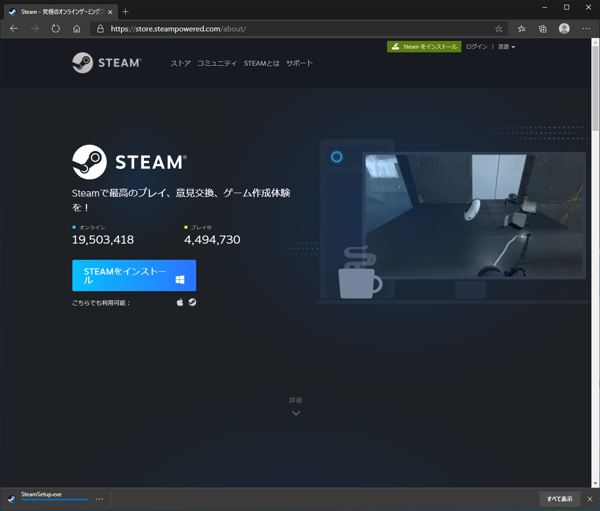
Task: Click the large Steam hero logo
Action: (x=130, y=162)
